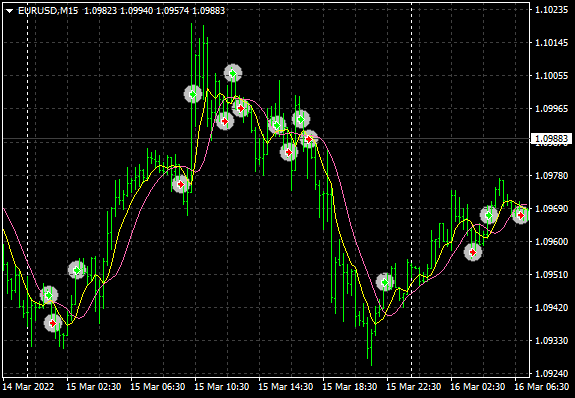Select the last red arrow signal near 16 Mar 06:30

point(520,215)
